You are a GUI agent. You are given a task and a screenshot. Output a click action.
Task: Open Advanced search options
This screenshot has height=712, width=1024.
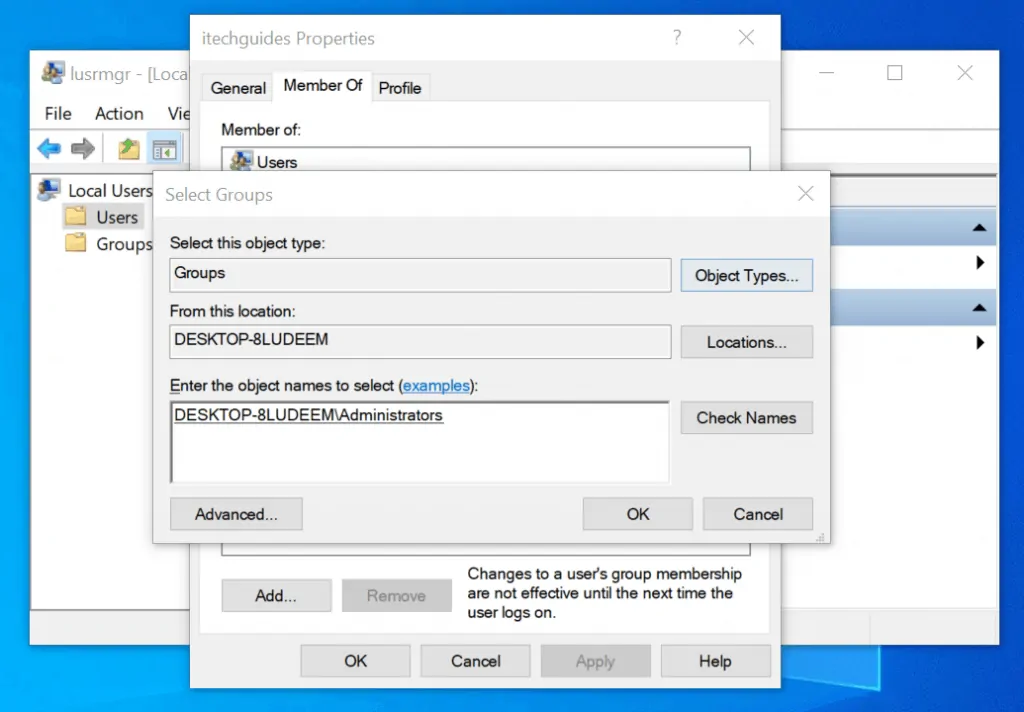(x=236, y=514)
